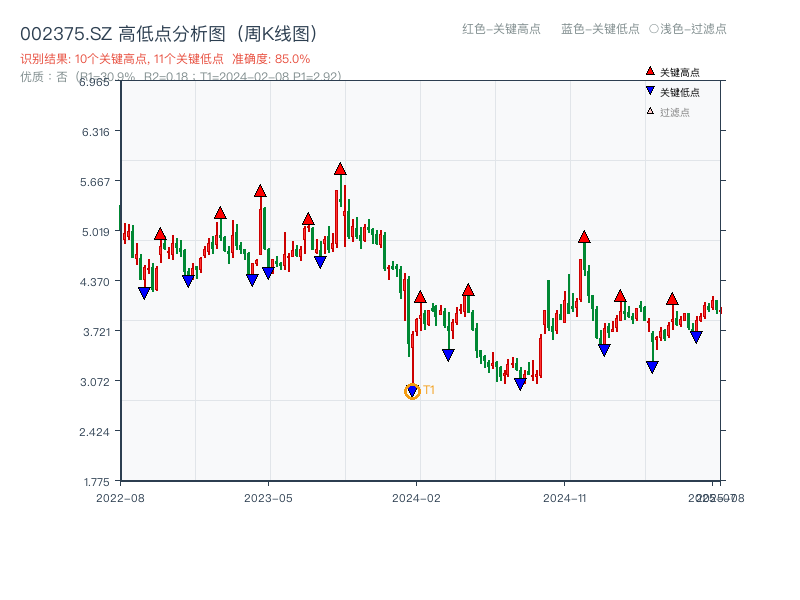Select the red triangle above the 2024-11 rally
Screen dimensions: 800x600
585,237
